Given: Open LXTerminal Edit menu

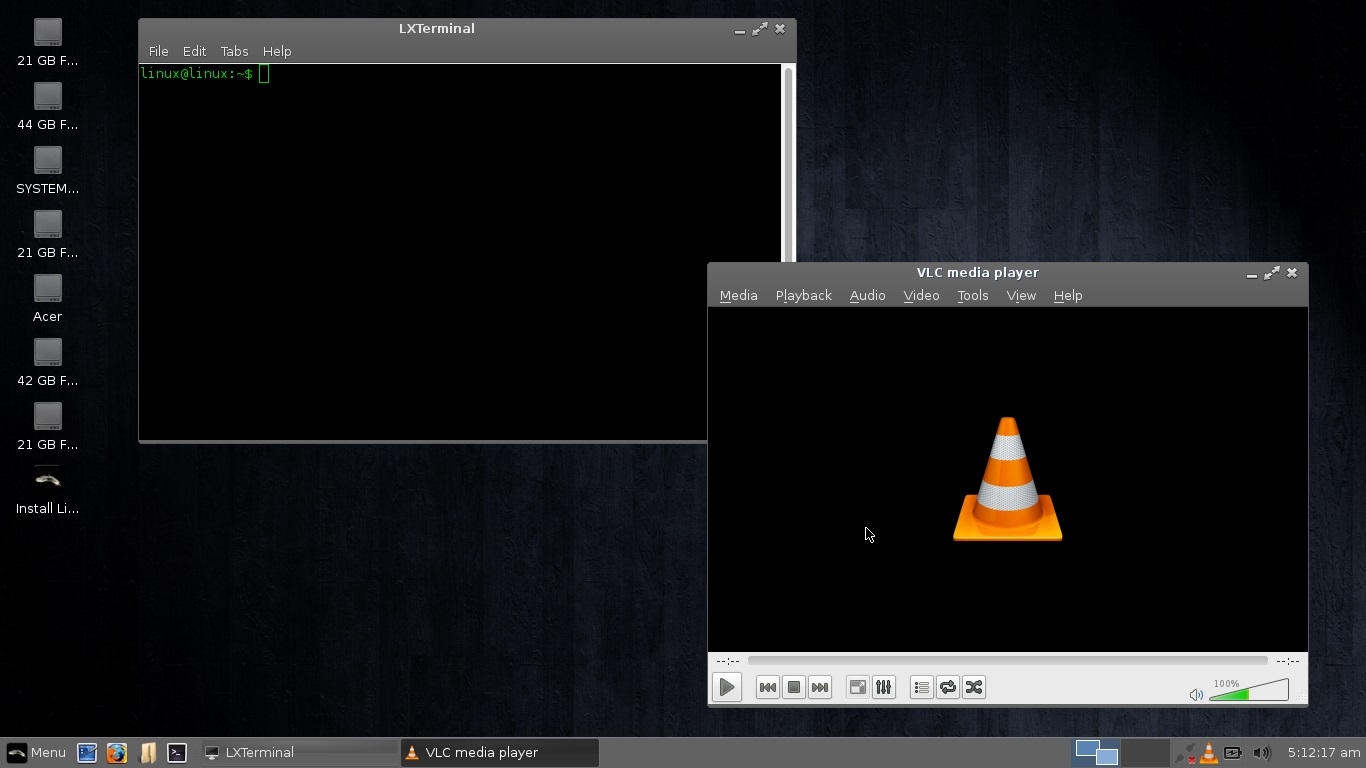Looking at the screenshot, I should pyautogui.click(x=194, y=51).
